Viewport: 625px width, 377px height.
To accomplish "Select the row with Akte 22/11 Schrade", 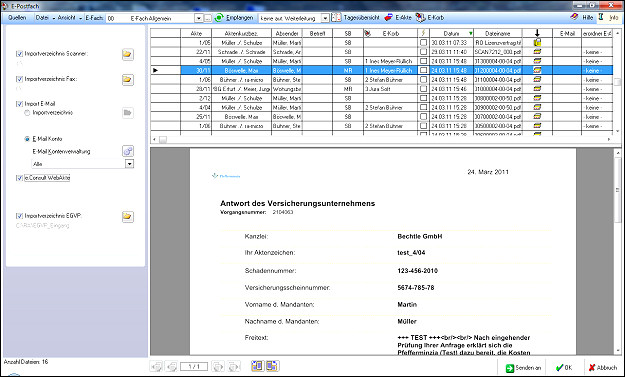I will click(381, 52).
